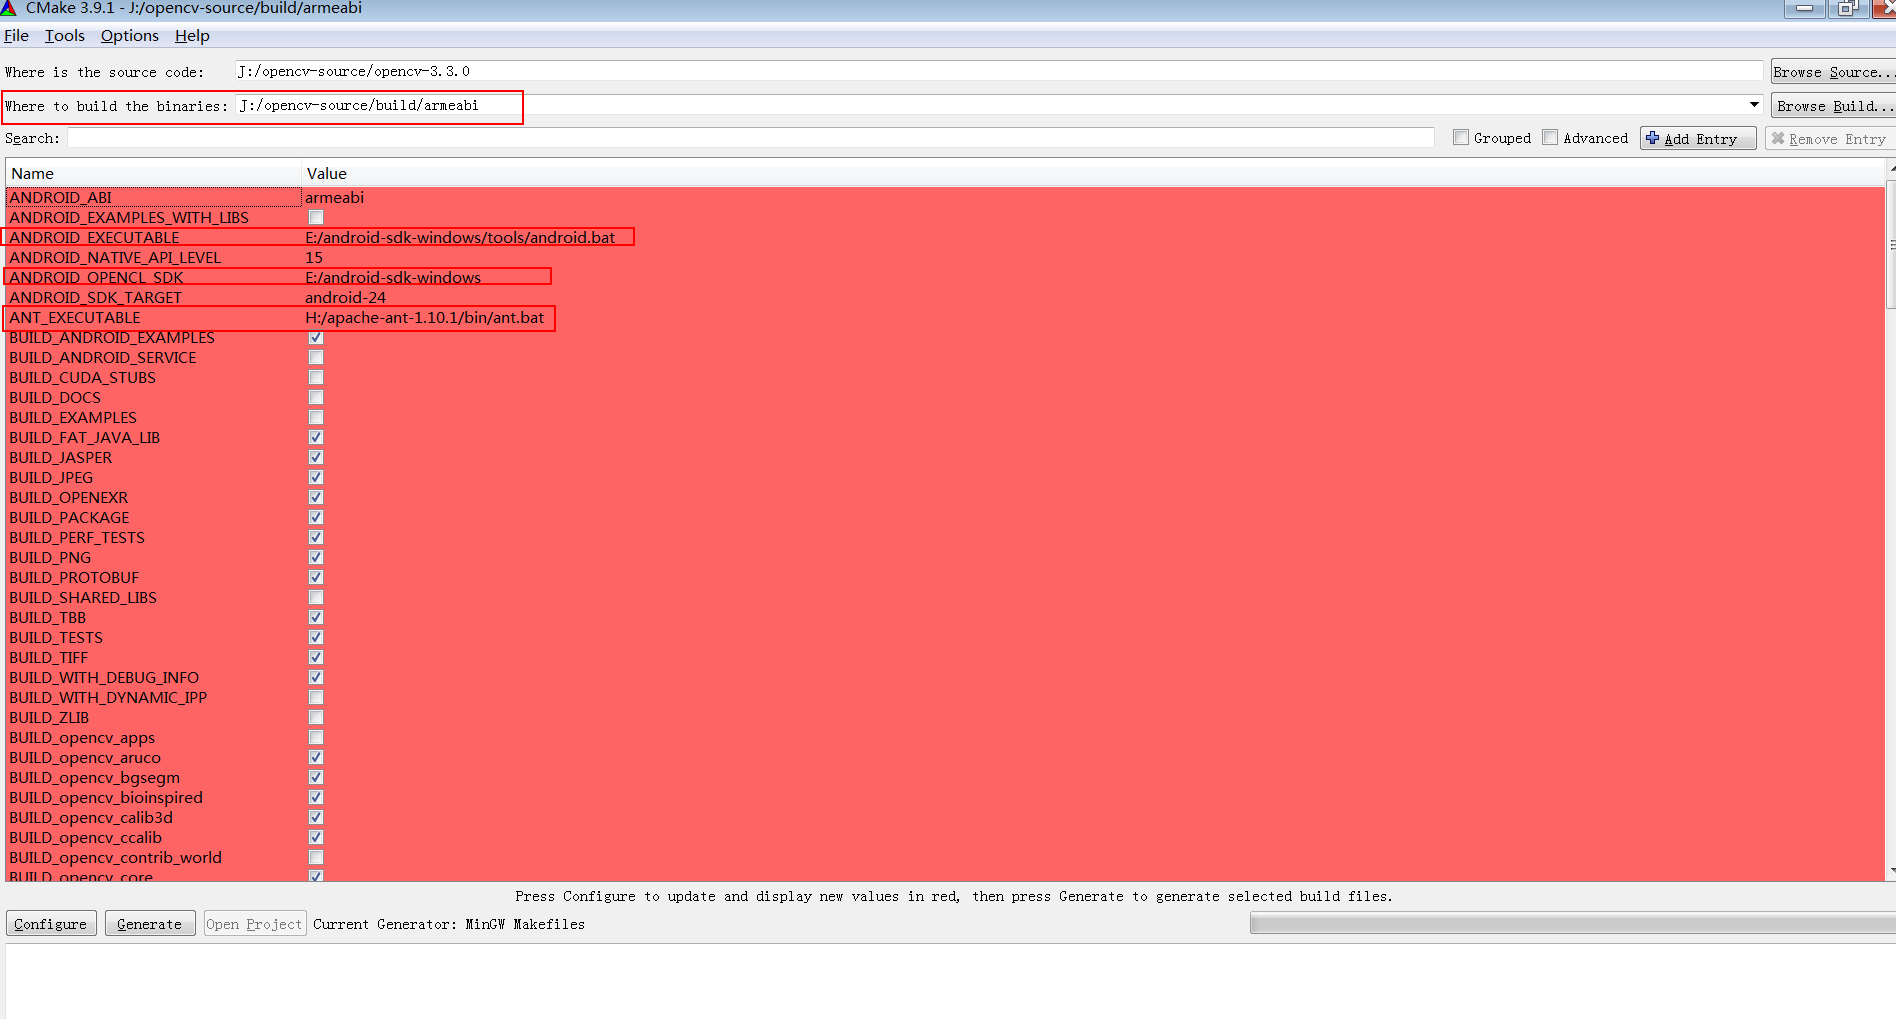Check BUILD_ZLIB checkbox

coord(316,718)
